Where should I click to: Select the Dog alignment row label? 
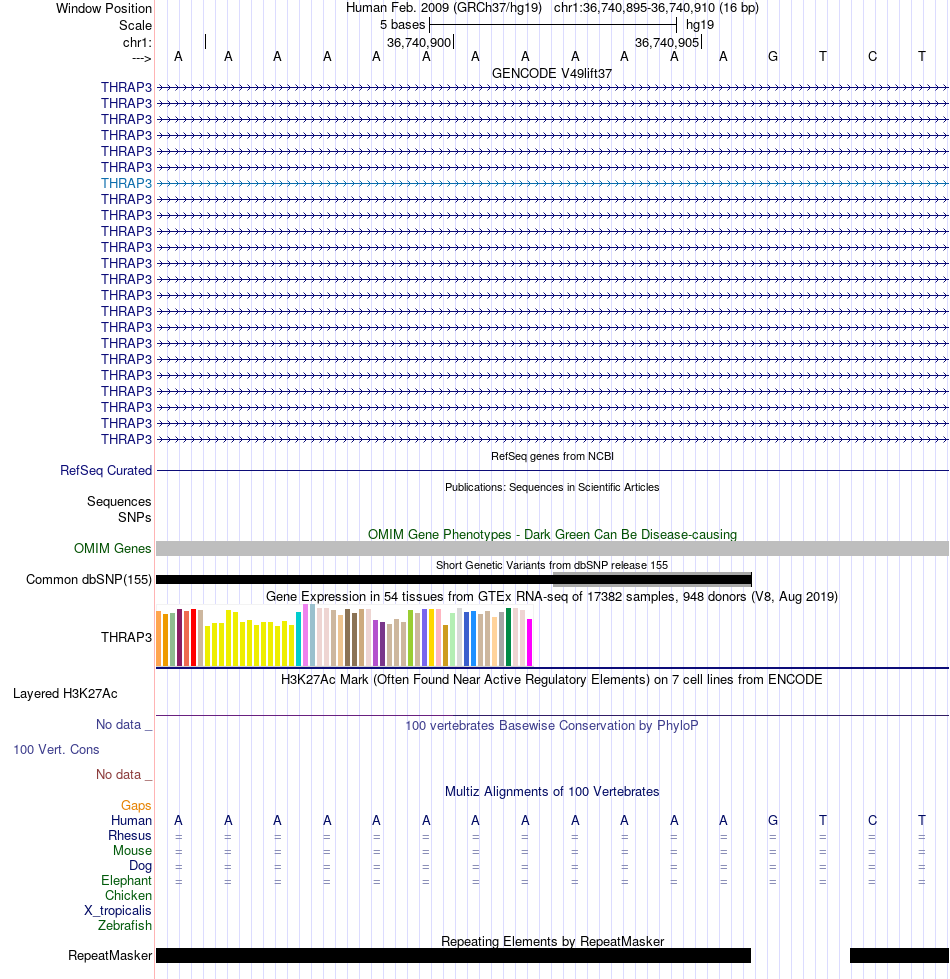(x=140, y=865)
